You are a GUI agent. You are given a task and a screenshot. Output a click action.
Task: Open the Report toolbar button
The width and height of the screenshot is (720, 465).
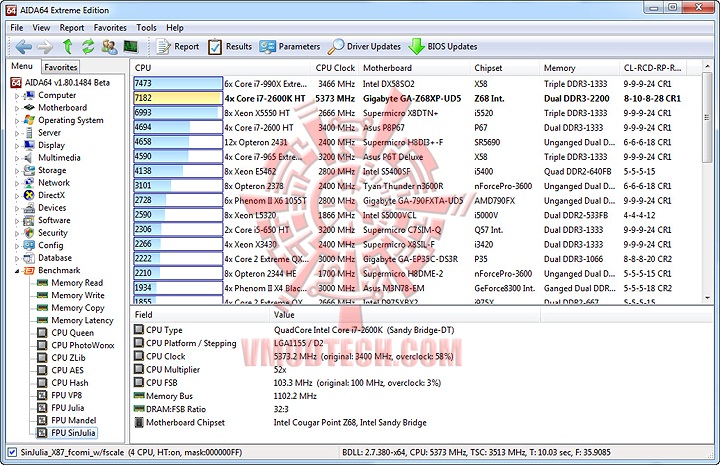click(178, 46)
